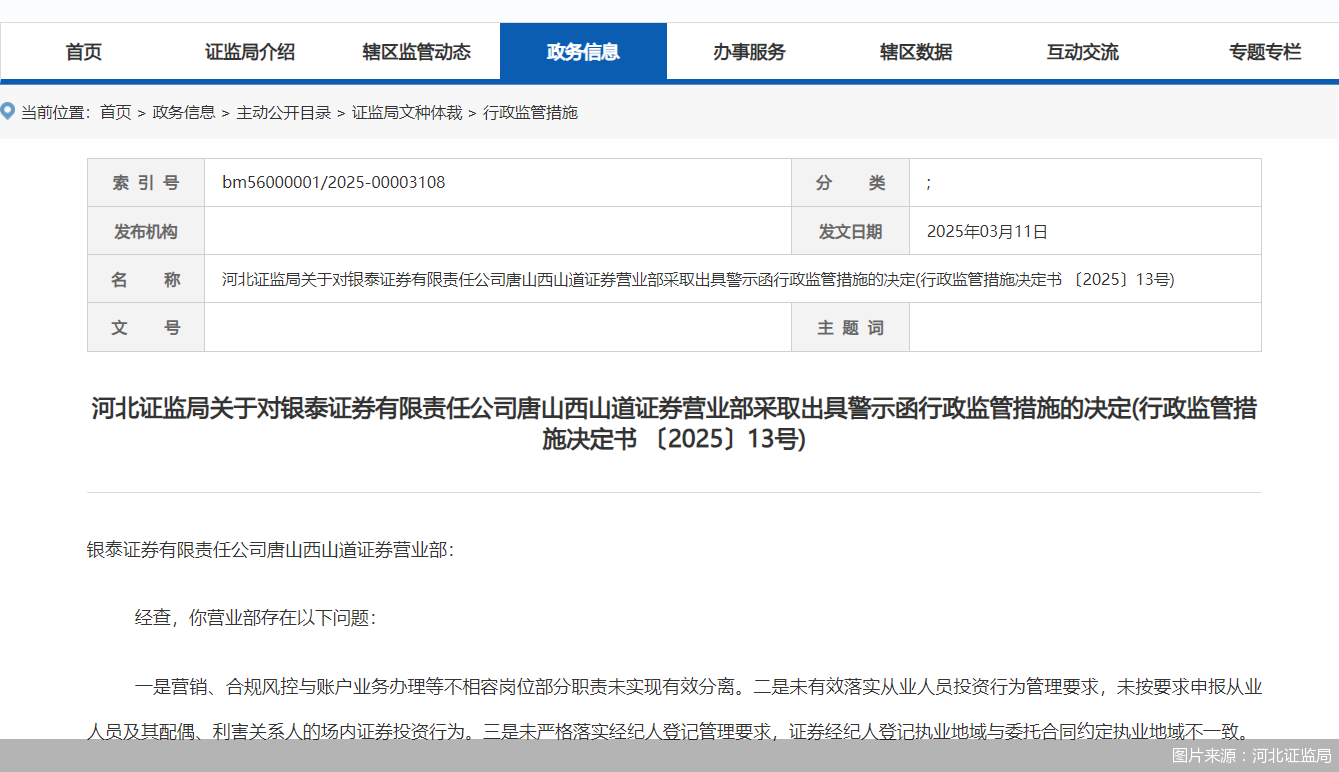Click the document title in the 名称 row
Viewport: 1339px width, 772px height.
(690, 278)
